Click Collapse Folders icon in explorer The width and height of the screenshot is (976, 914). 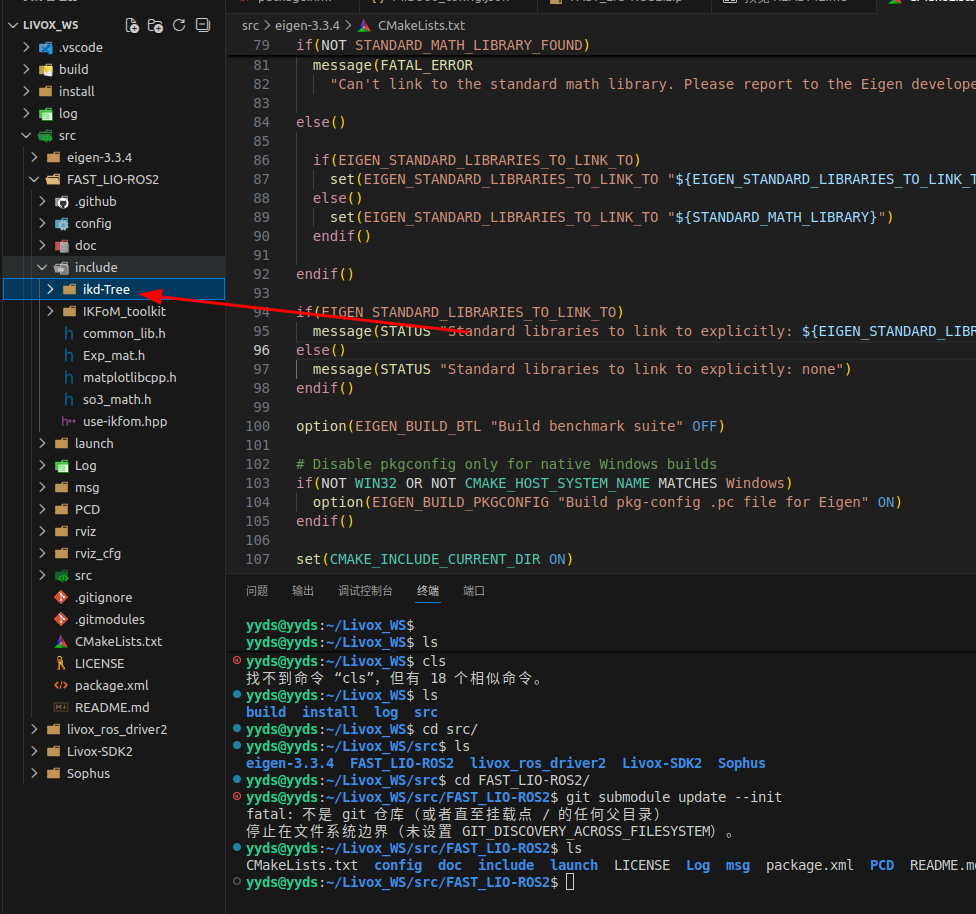pyautogui.click(x=203, y=25)
